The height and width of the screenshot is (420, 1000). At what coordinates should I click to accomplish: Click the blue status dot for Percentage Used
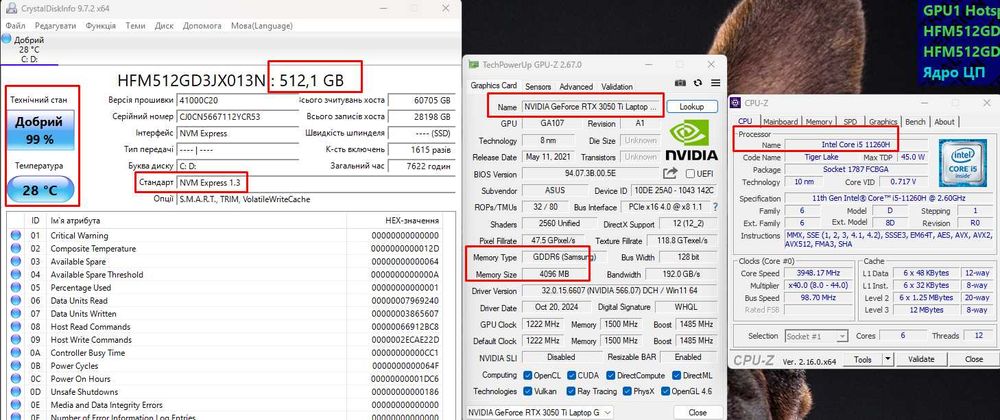click(x=16, y=287)
